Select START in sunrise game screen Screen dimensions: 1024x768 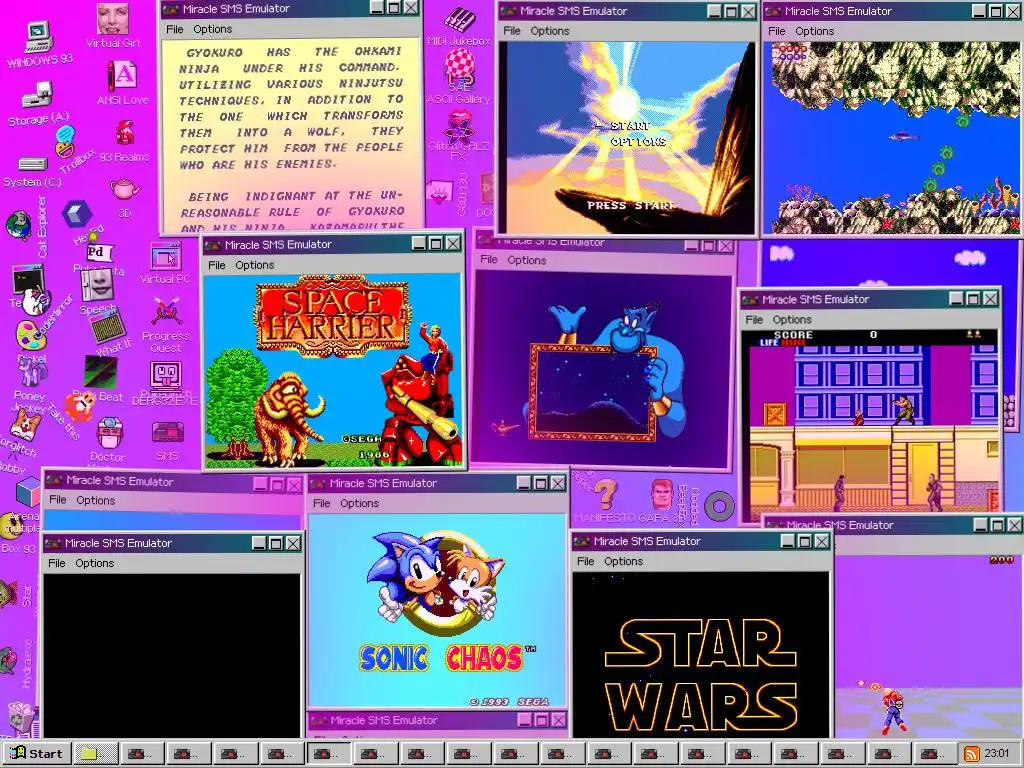coord(630,126)
